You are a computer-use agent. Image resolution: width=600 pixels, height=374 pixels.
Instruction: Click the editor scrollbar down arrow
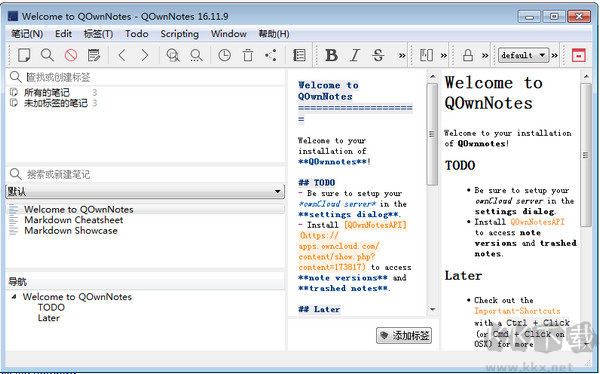pos(432,309)
